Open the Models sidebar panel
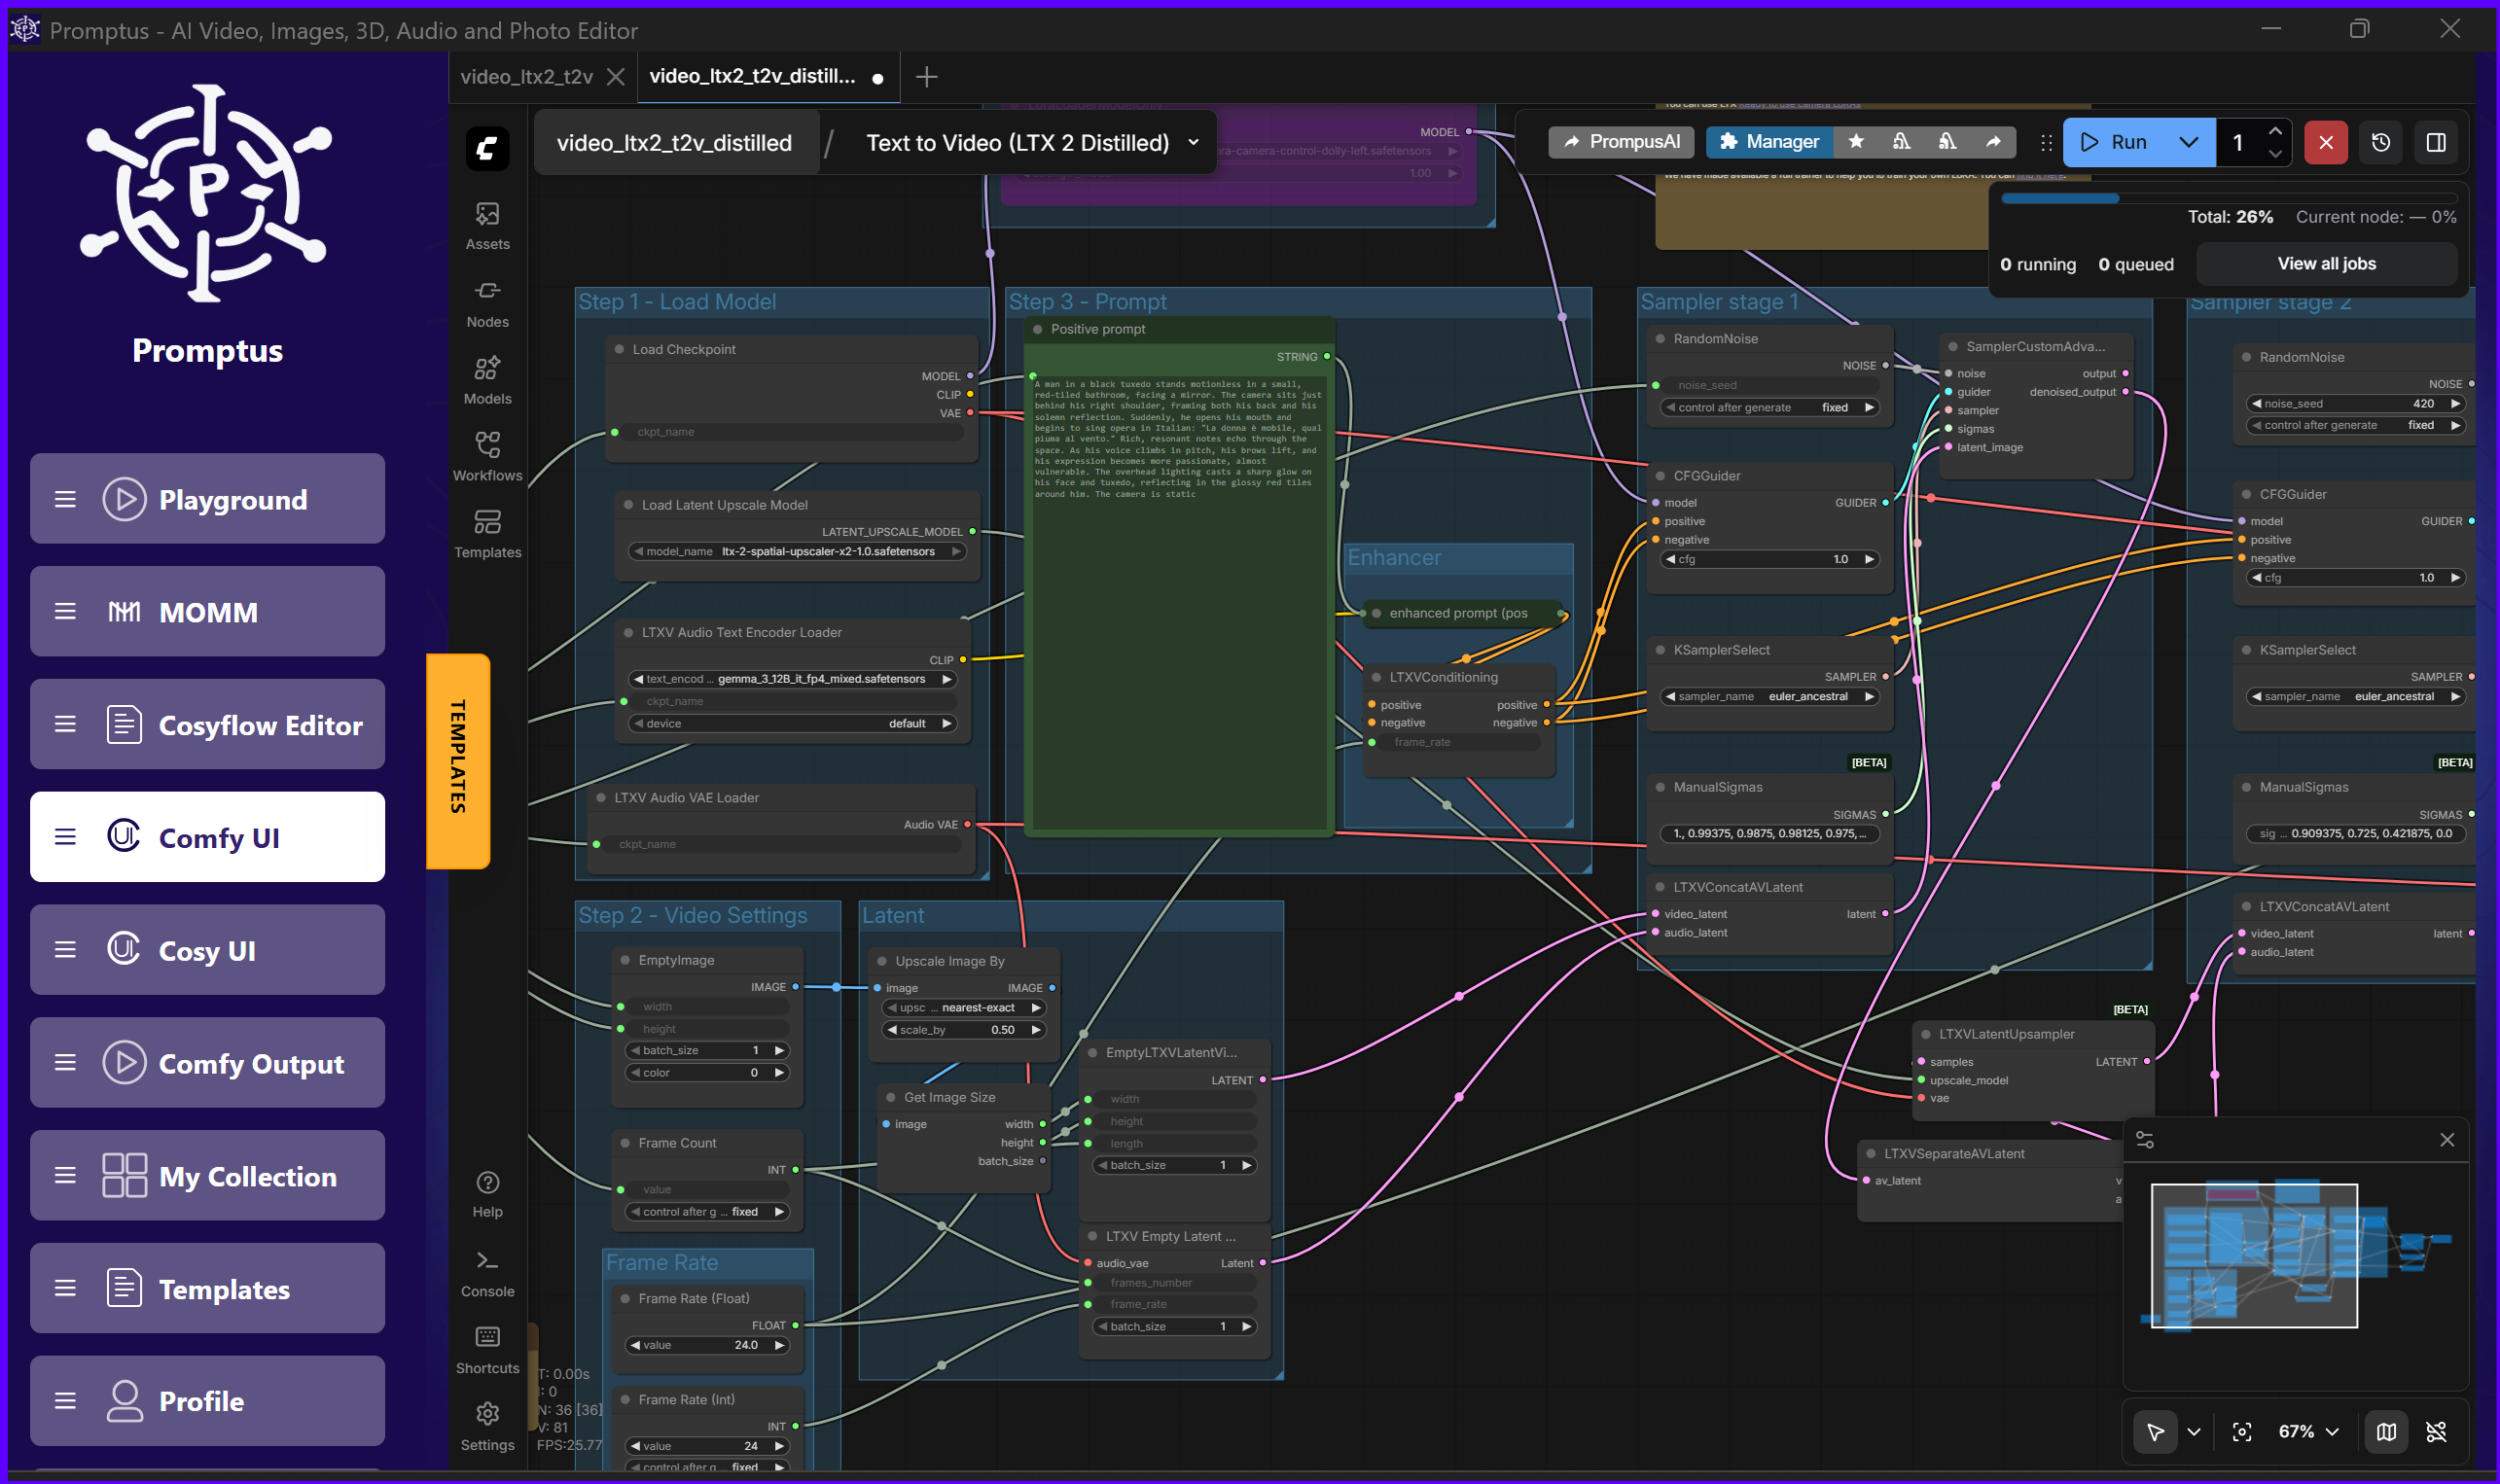2500x1484 pixels. pyautogui.click(x=487, y=380)
